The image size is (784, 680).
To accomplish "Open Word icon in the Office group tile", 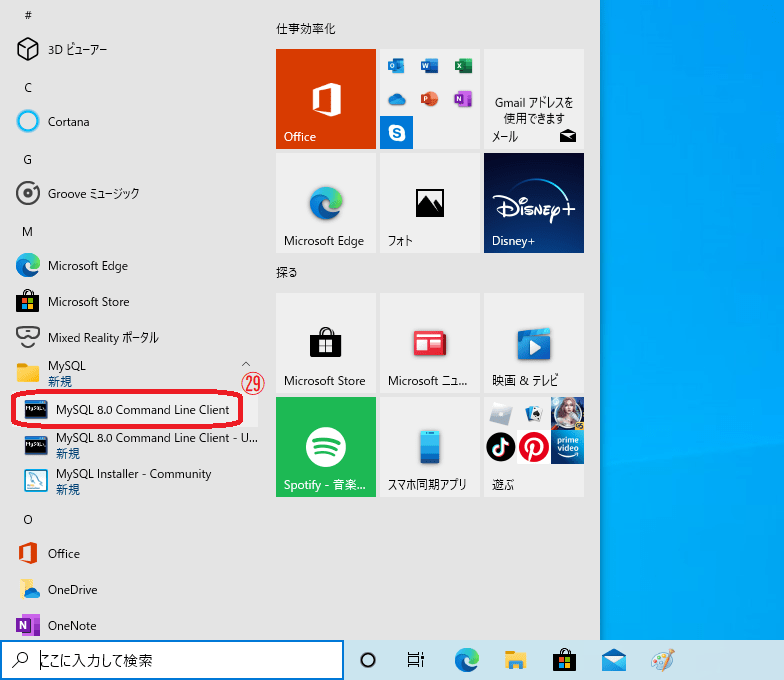I will pos(430,66).
